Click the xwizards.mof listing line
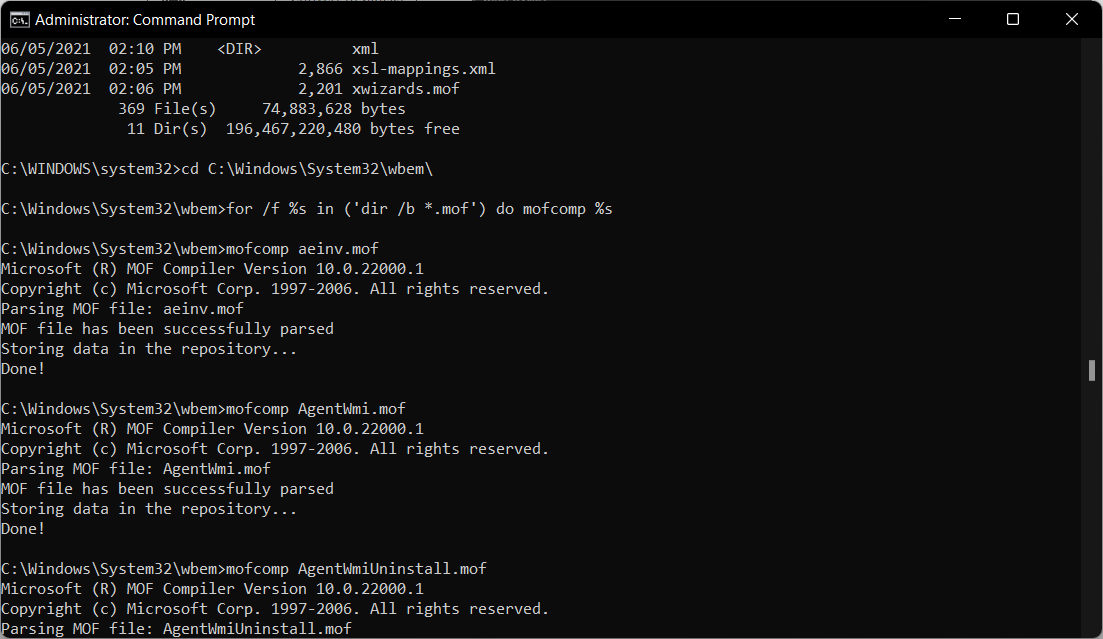The width and height of the screenshot is (1103, 639). click(x=404, y=88)
